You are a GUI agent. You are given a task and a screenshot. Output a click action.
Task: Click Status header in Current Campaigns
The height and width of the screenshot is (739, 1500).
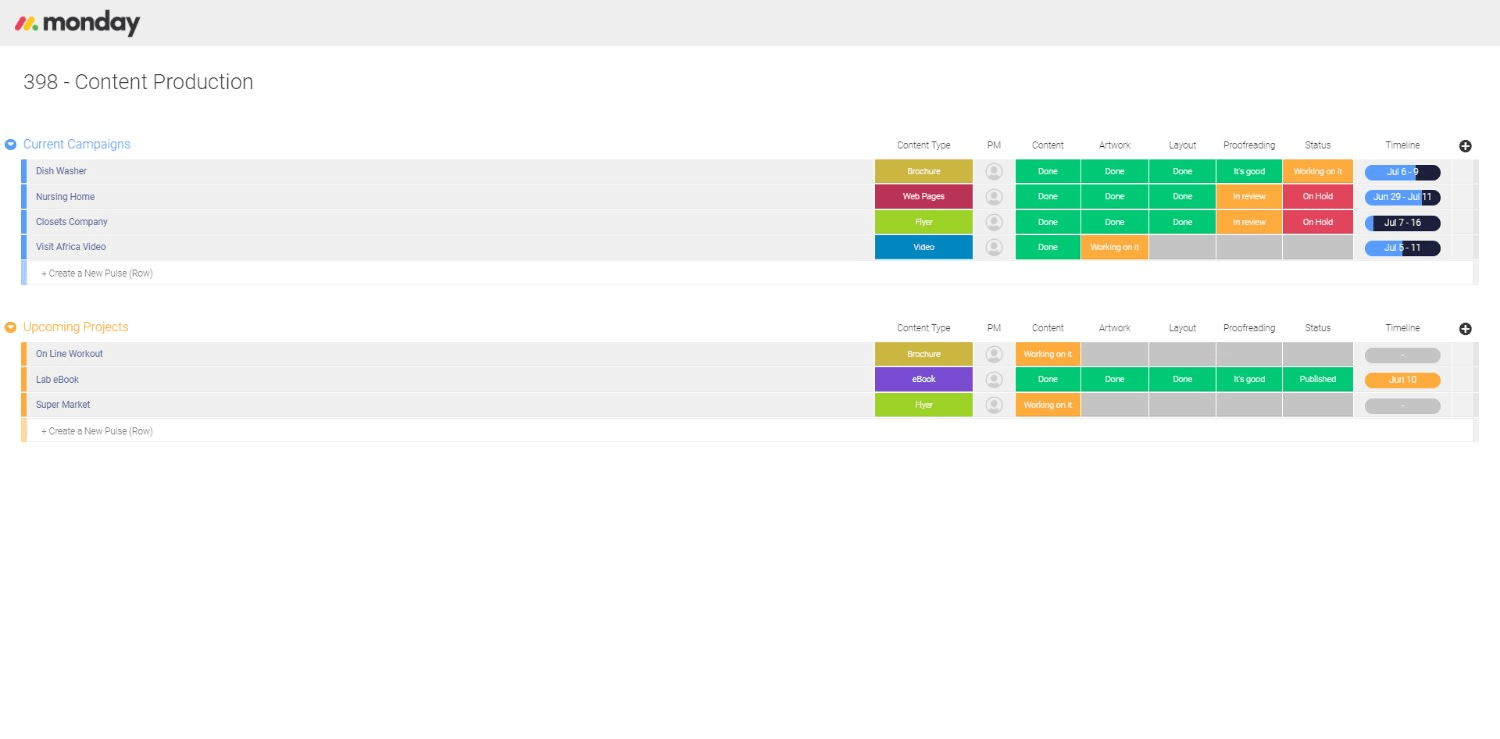tap(1318, 145)
